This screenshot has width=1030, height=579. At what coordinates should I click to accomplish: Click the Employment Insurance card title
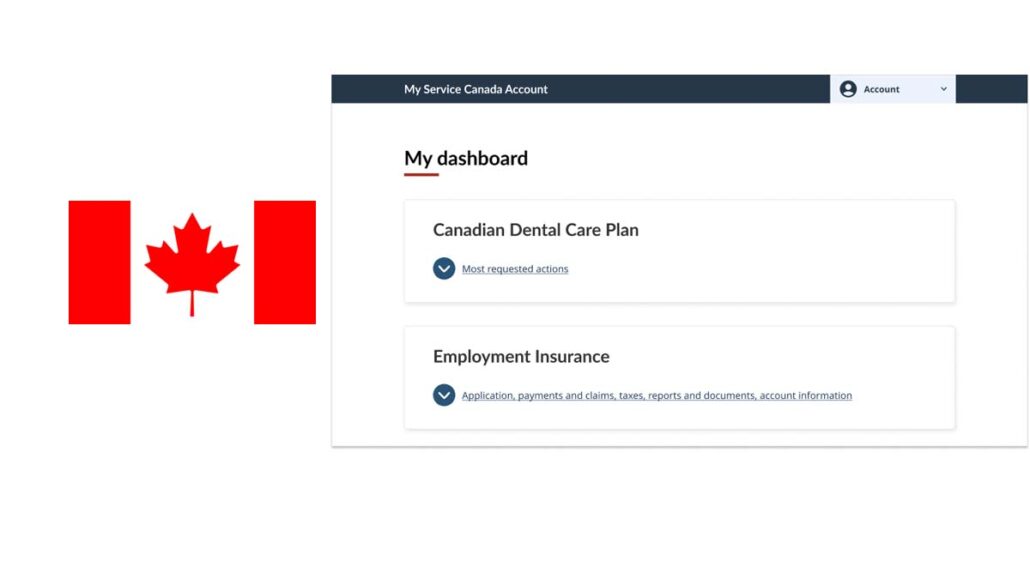(521, 356)
